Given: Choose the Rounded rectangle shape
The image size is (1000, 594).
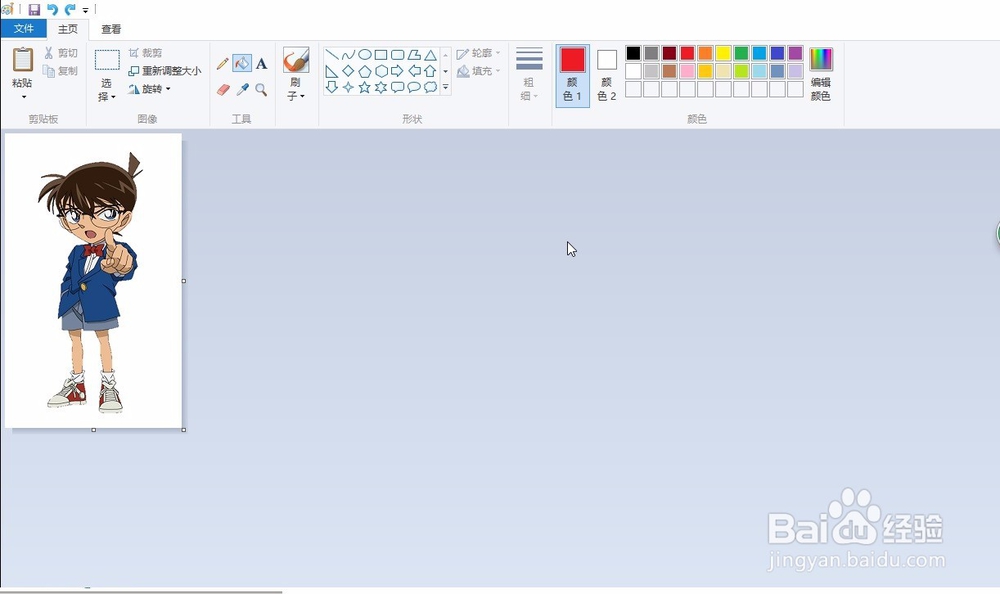Looking at the screenshot, I should coord(398,55).
